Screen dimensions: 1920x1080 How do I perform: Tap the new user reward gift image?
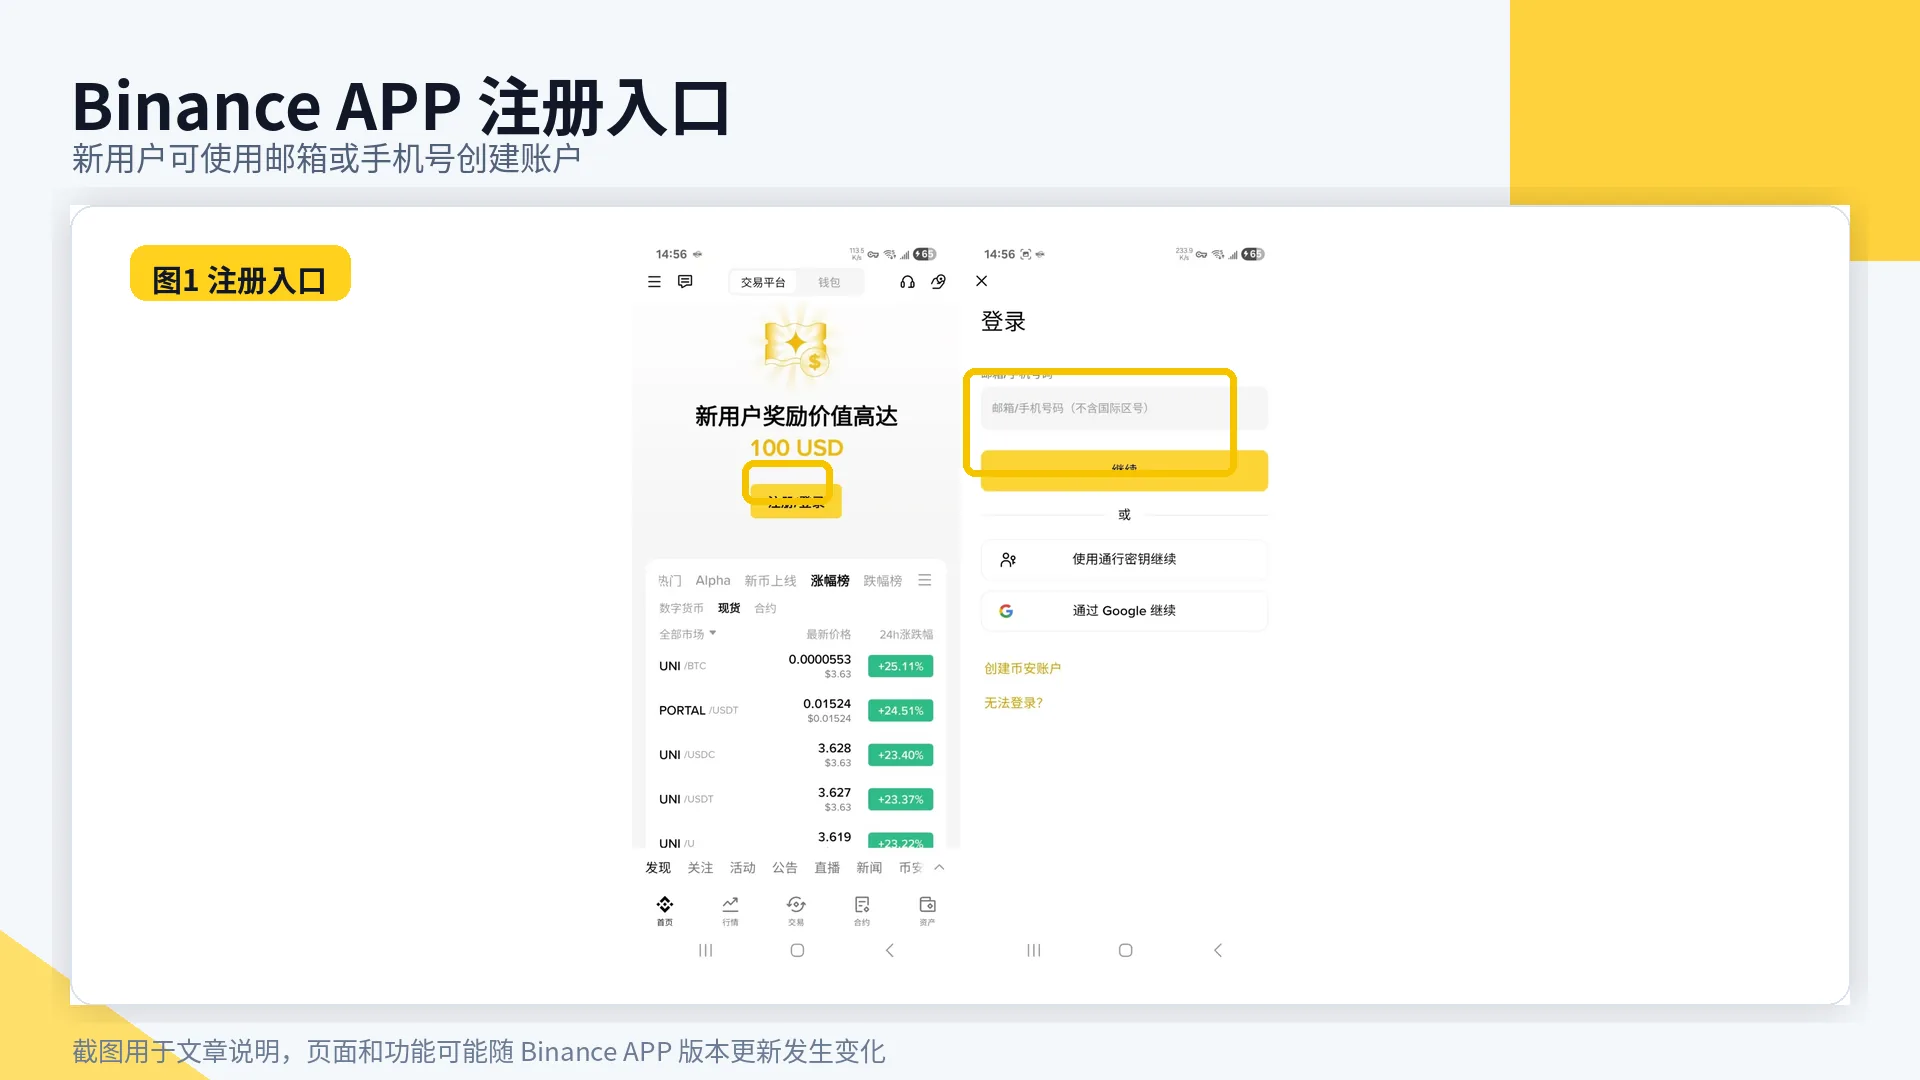pyautogui.click(x=796, y=347)
